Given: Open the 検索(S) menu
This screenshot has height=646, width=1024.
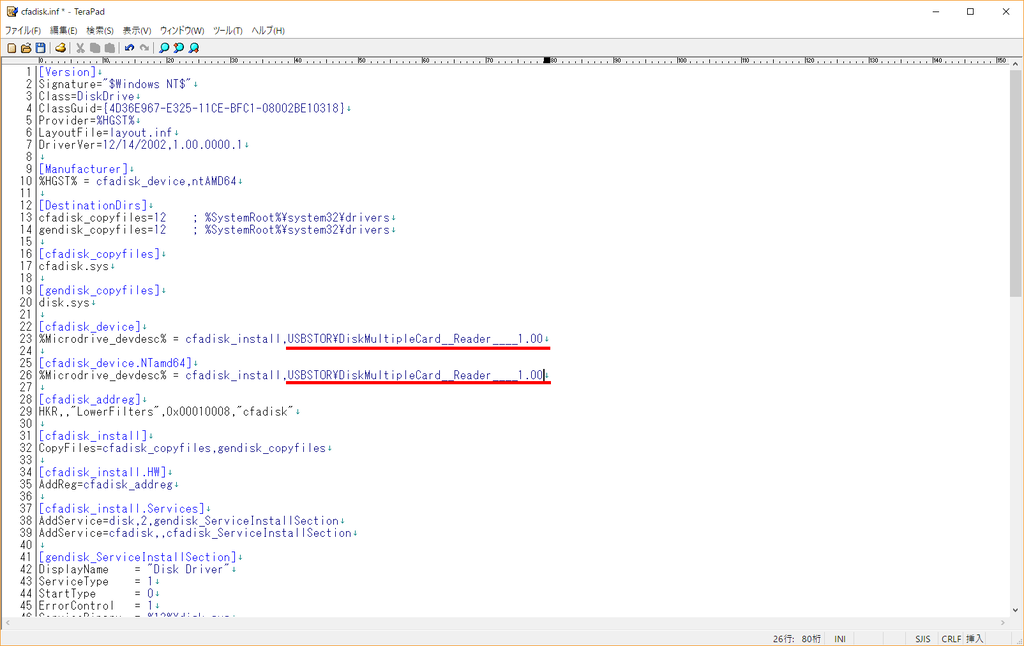Looking at the screenshot, I should [100, 31].
